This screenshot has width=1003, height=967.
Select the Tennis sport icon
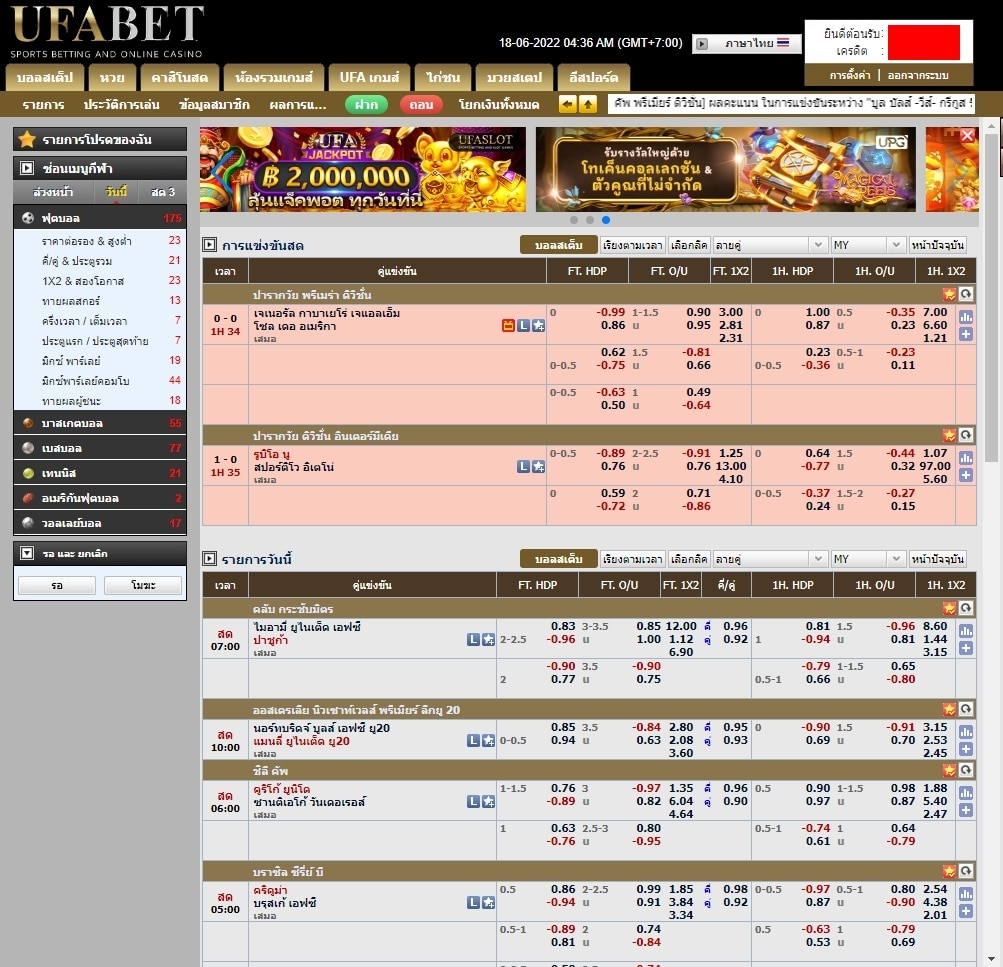[x=28, y=473]
